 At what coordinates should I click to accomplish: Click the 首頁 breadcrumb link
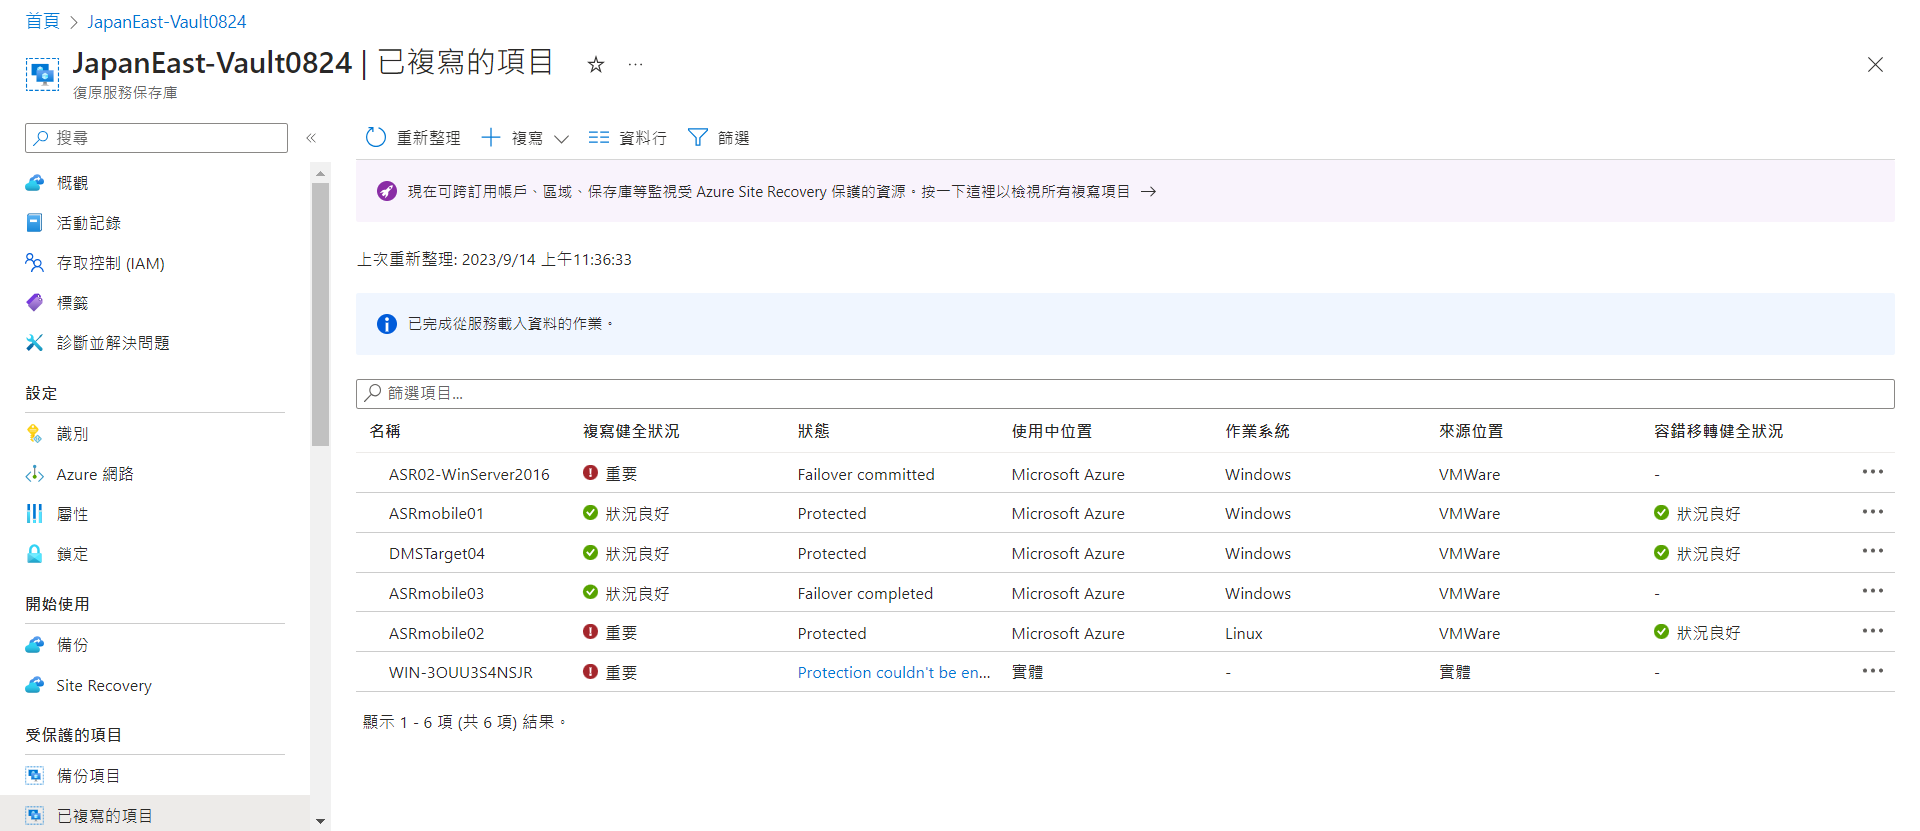[x=42, y=21]
